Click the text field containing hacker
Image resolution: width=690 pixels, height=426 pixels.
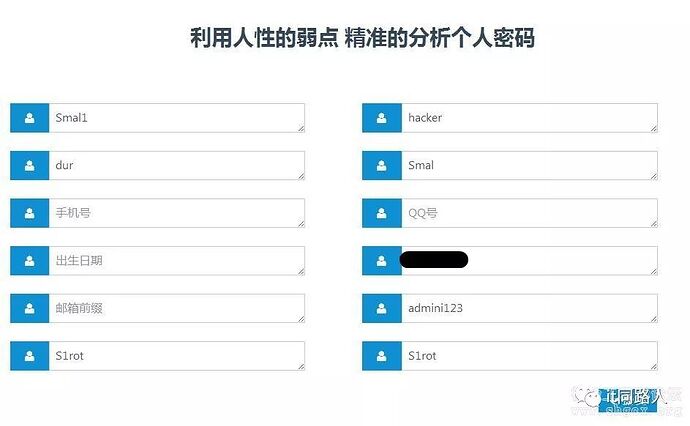(x=528, y=118)
